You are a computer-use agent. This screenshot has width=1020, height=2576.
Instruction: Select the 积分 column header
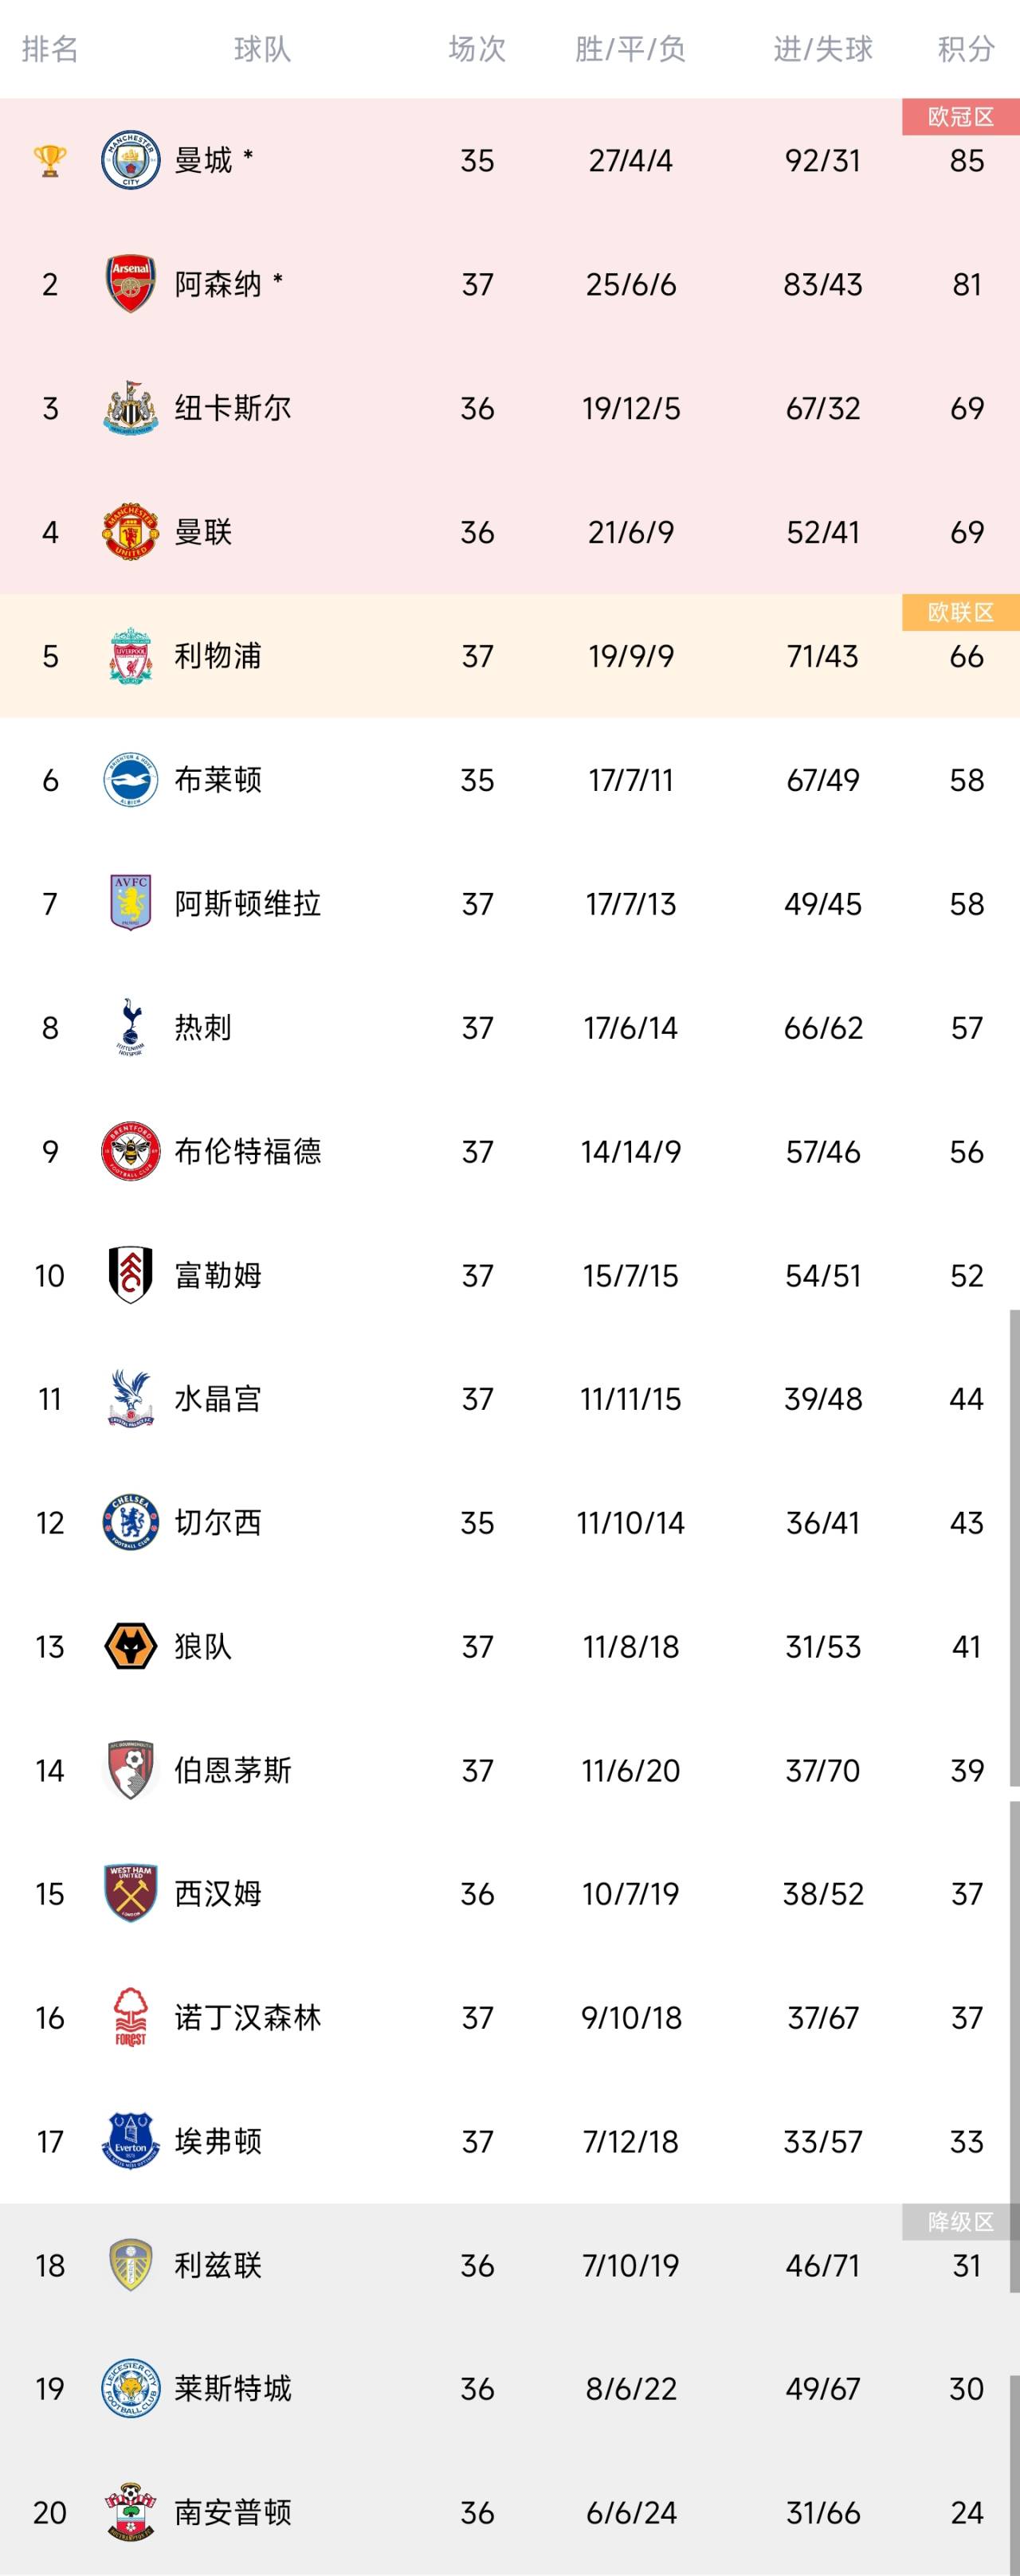pyautogui.click(x=966, y=48)
